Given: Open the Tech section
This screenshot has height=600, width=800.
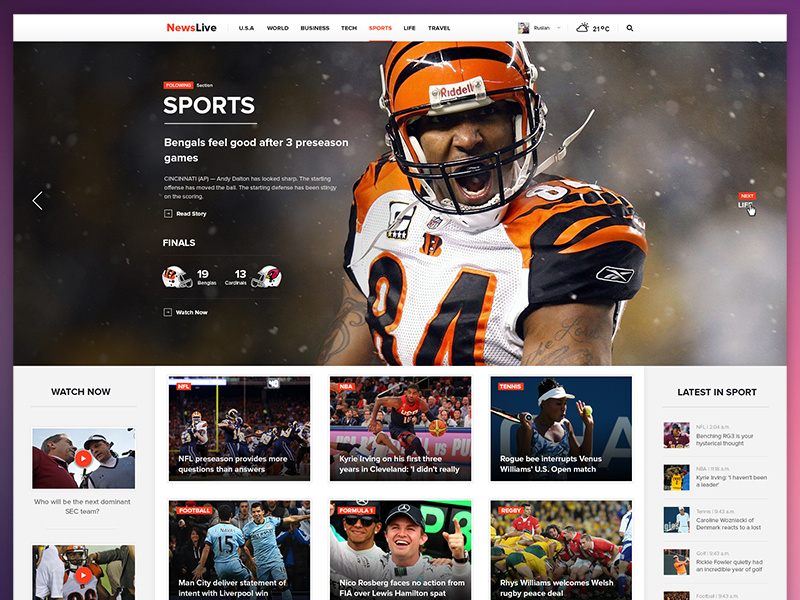Looking at the screenshot, I should point(349,28).
